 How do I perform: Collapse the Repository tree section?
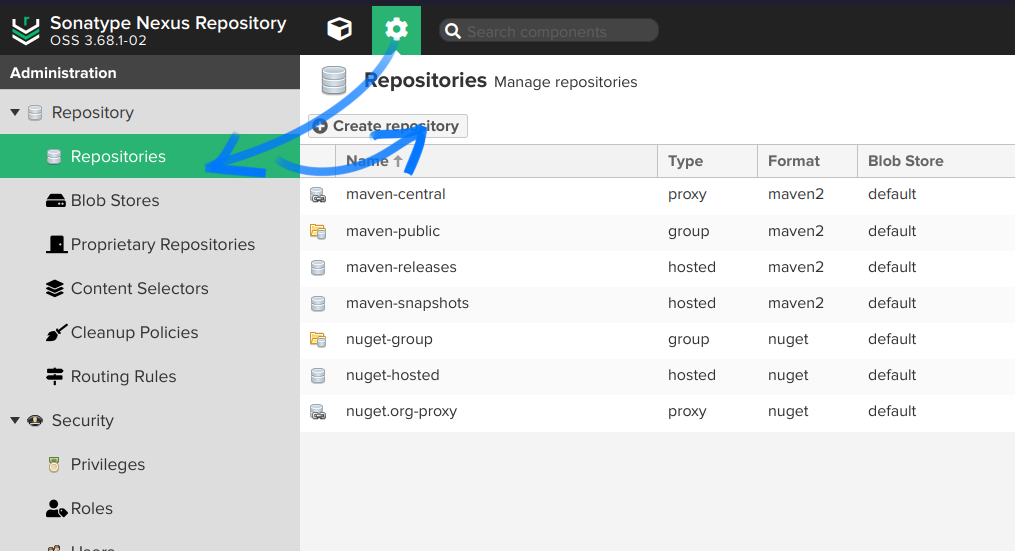click(x=15, y=113)
